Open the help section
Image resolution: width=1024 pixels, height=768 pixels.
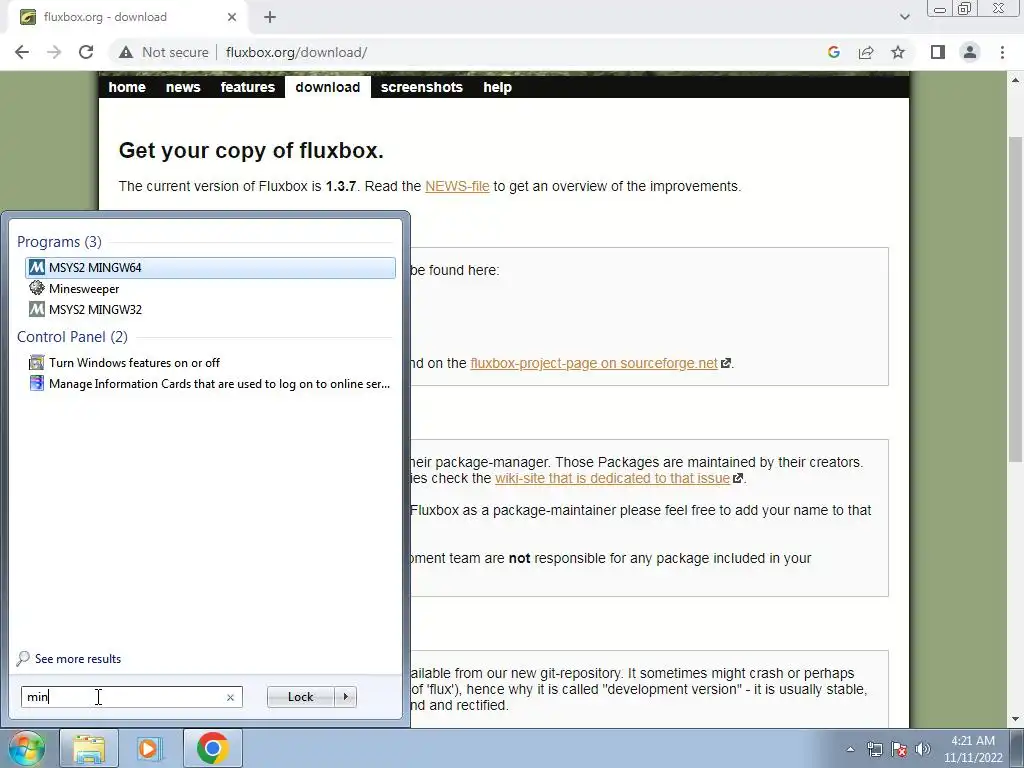click(497, 87)
